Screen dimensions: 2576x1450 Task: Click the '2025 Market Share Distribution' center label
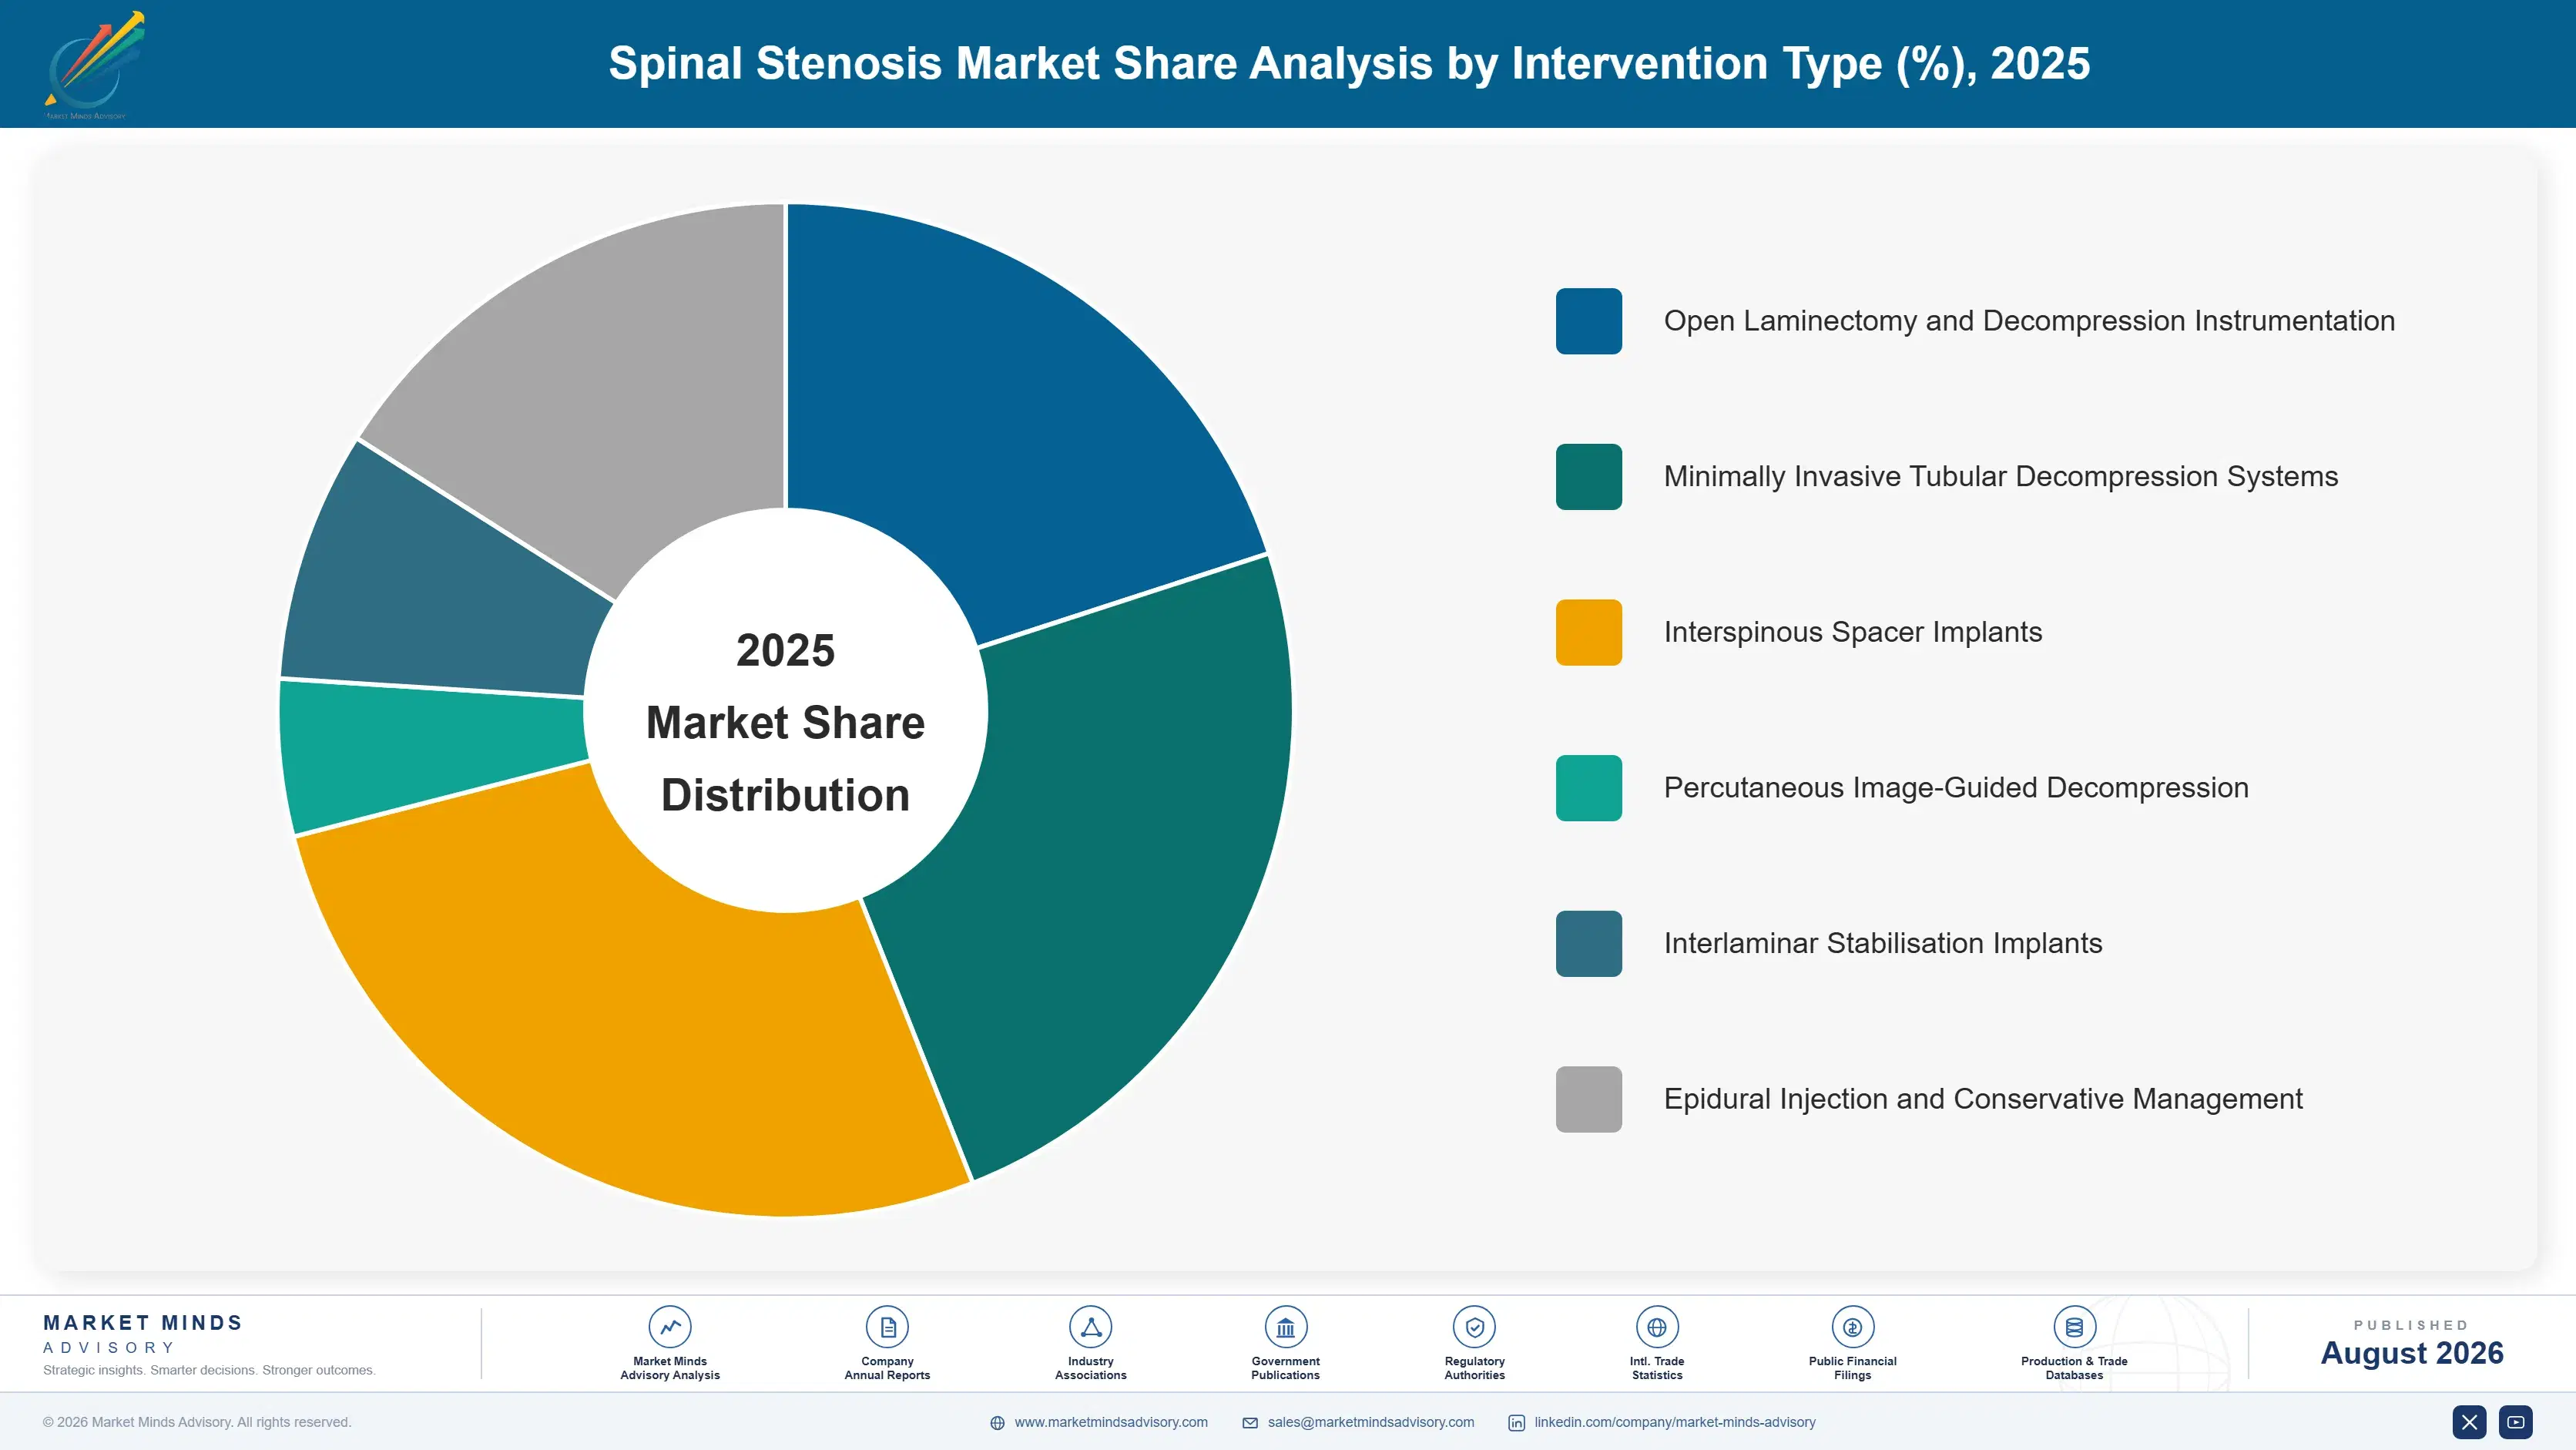tap(785, 722)
